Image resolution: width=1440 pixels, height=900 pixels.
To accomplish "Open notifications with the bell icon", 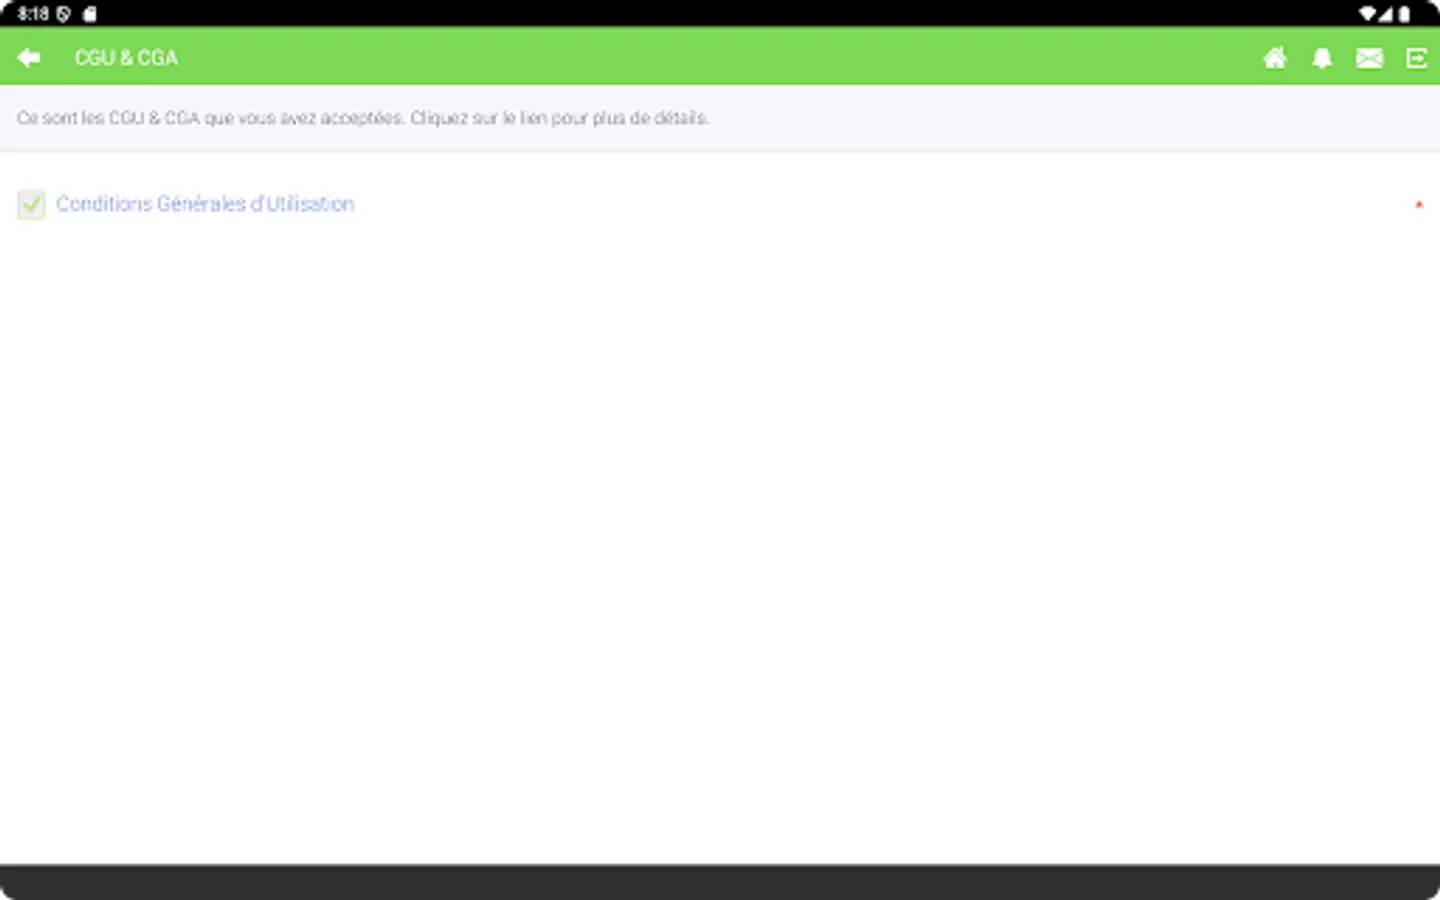I will [1322, 57].
